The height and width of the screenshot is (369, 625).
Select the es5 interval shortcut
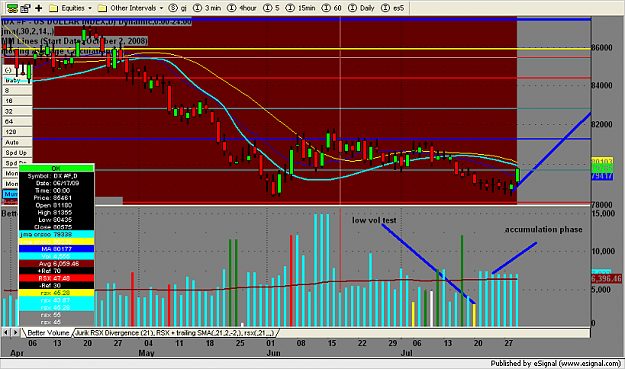pos(393,8)
